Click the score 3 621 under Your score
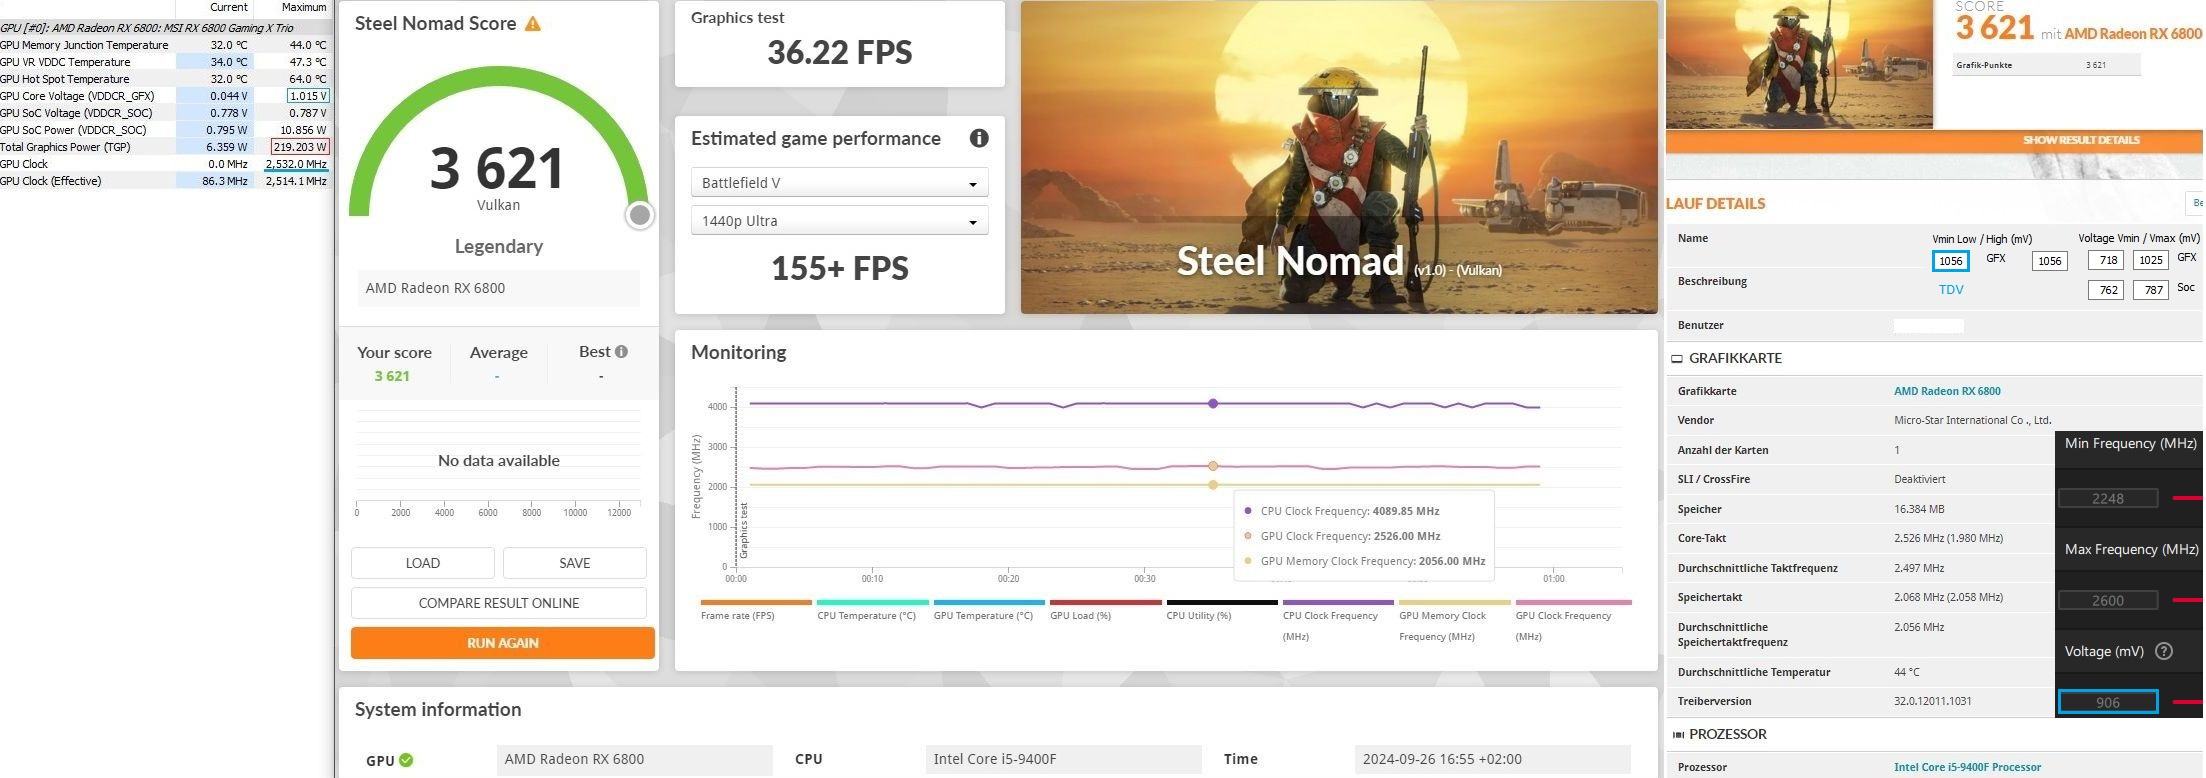Image resolution: width=2206 pixels, height=778 pixels. click(x=392, y=376)
